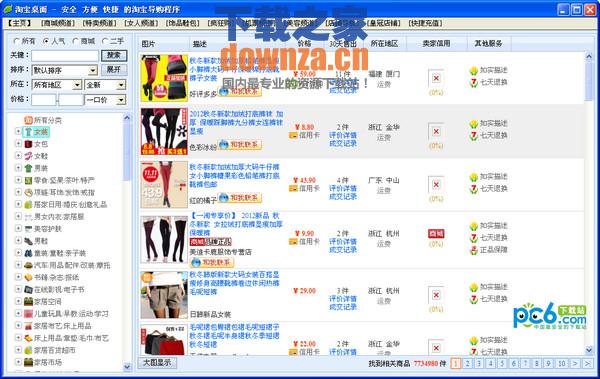Expand the 男鞋 tree node
The width and height of the screenshot is (600, 379).
coord(18,241)
